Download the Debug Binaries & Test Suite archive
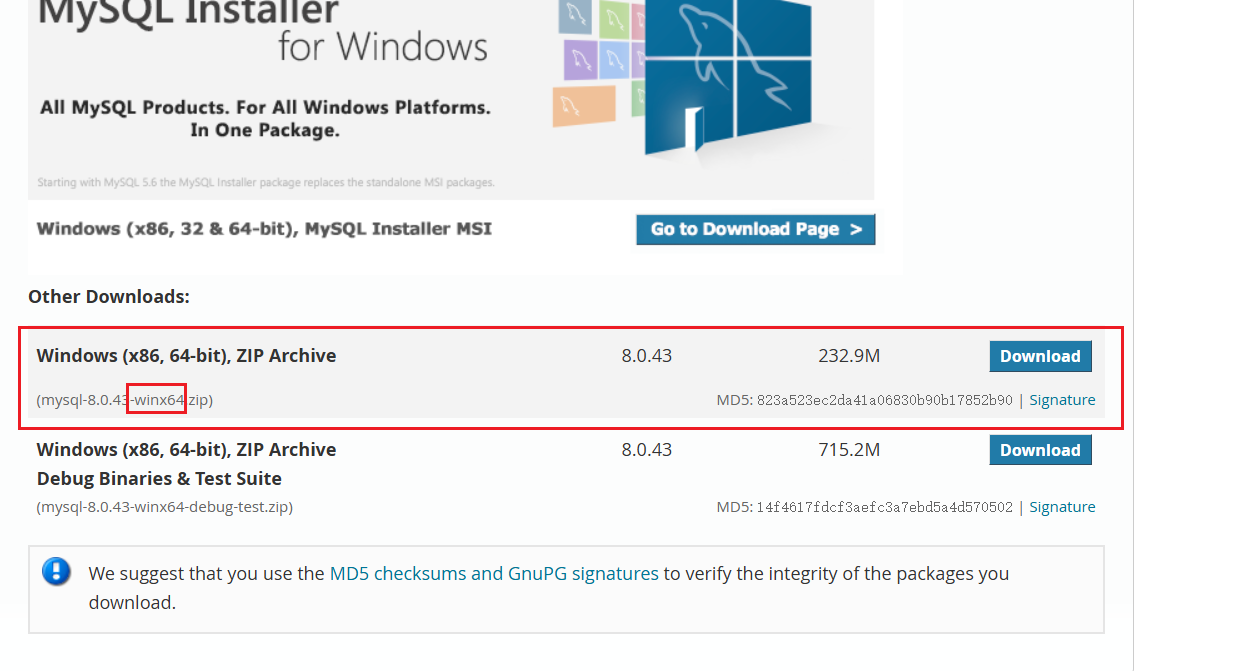 pyautogui.click(x=1040, y=450)
